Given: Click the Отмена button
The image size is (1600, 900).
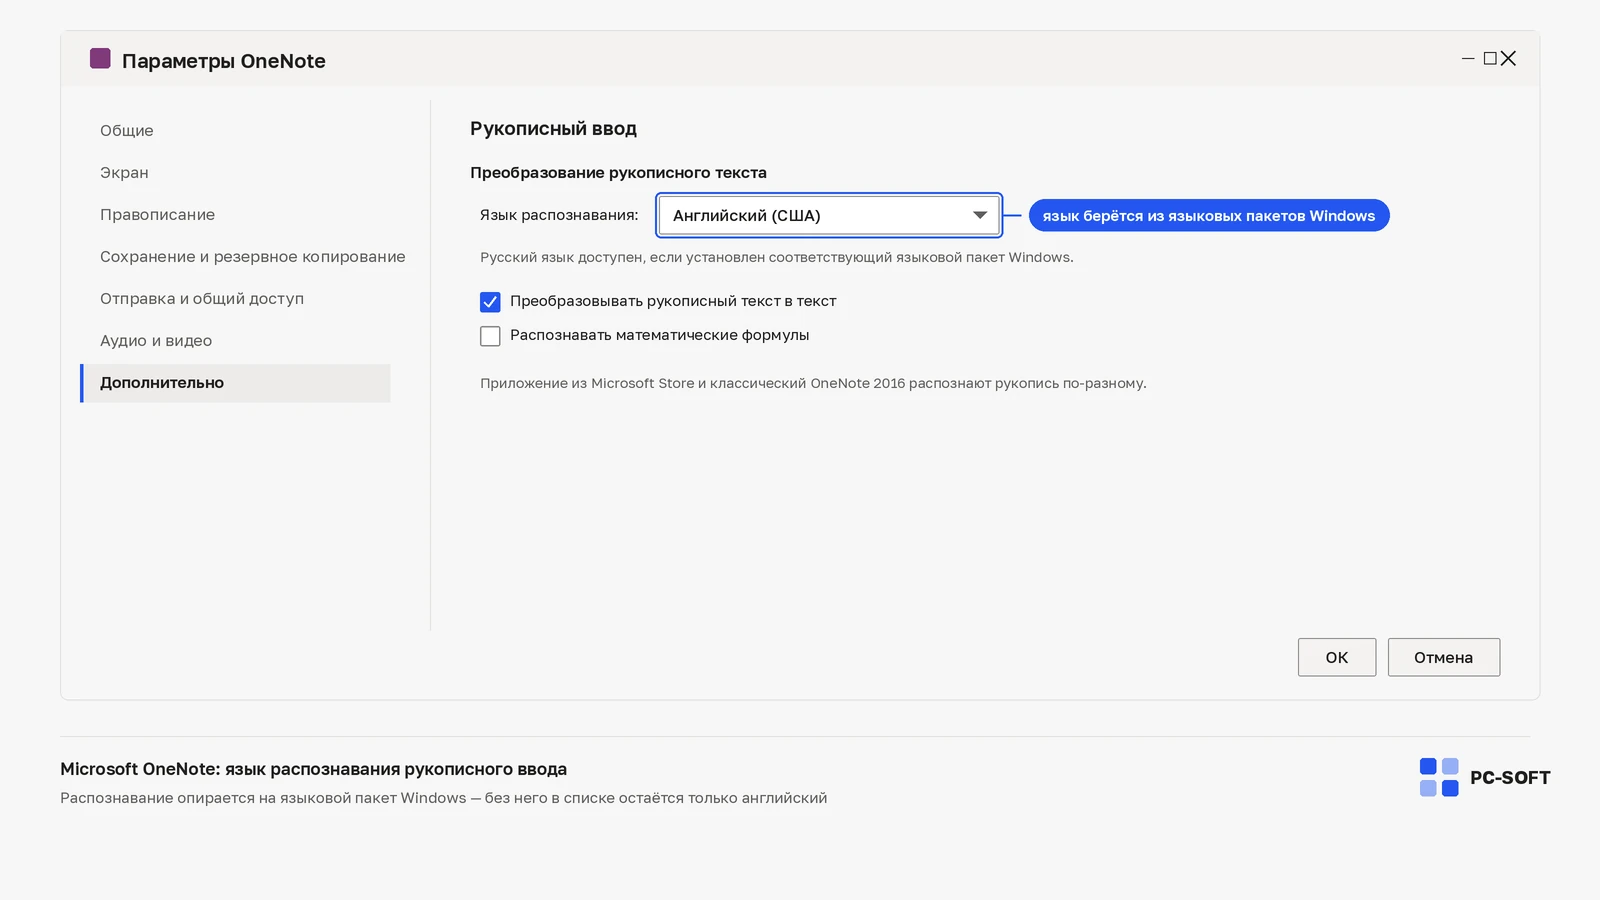Looking at the screenshot, I should [1444, 657].
